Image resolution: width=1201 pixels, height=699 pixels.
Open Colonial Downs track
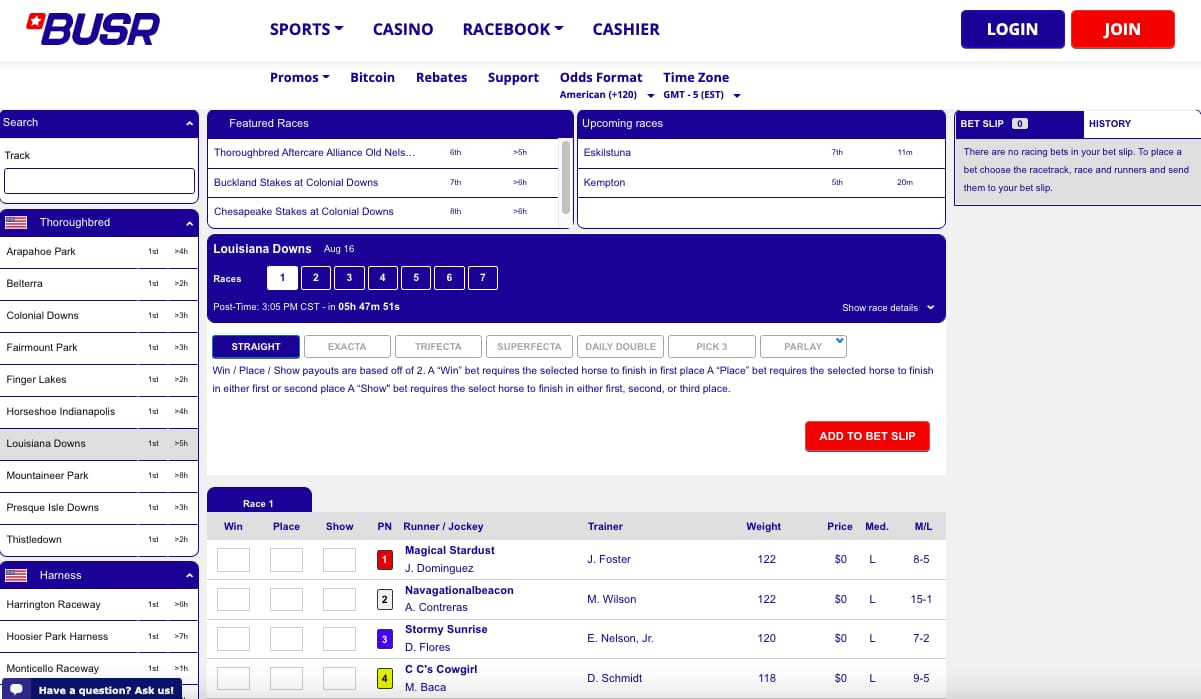coord(99,316)
